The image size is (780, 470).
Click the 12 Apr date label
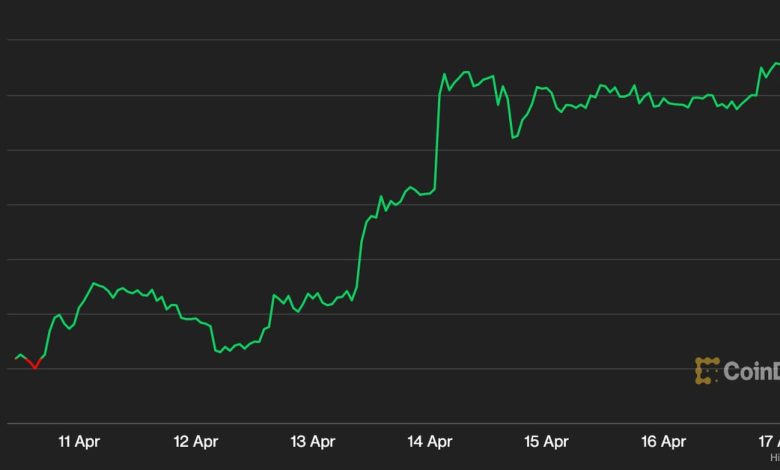pyautogui.click(x=196, y=441)
